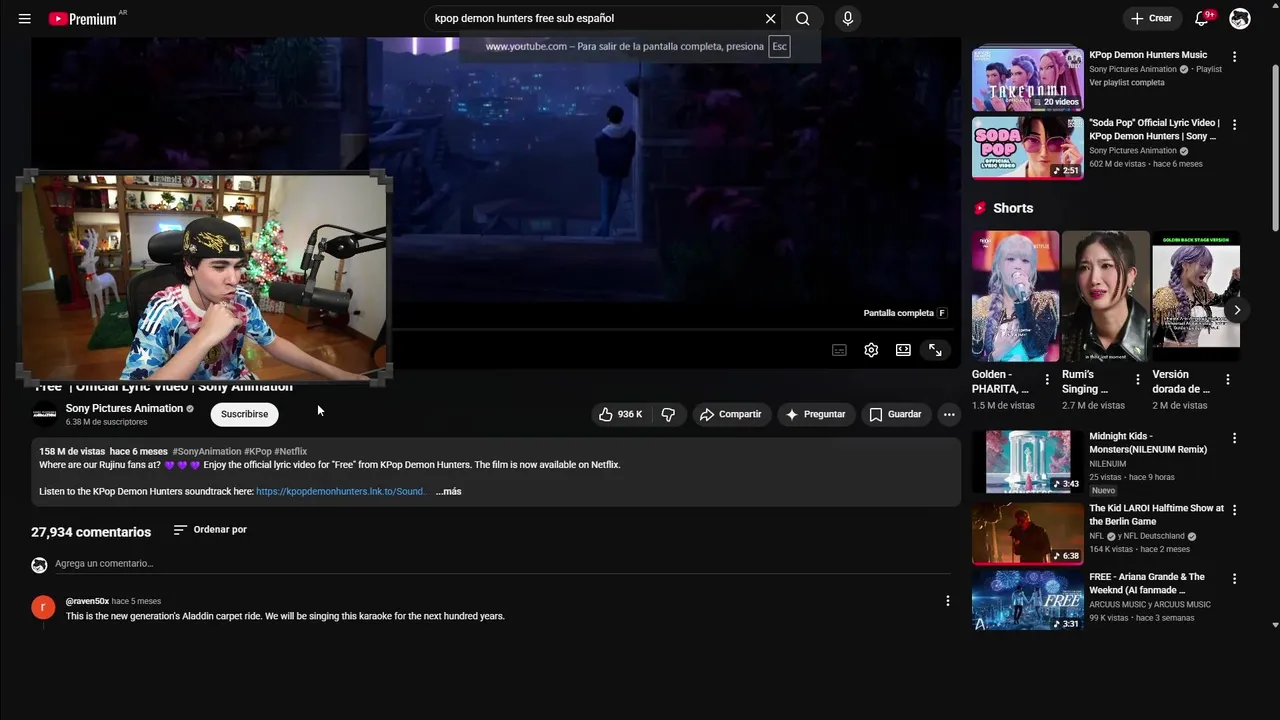The width and height of the screenshot is (1280, 720).
Task: Open Ordenar por comment sorting
Action: (x=210, y=530)
